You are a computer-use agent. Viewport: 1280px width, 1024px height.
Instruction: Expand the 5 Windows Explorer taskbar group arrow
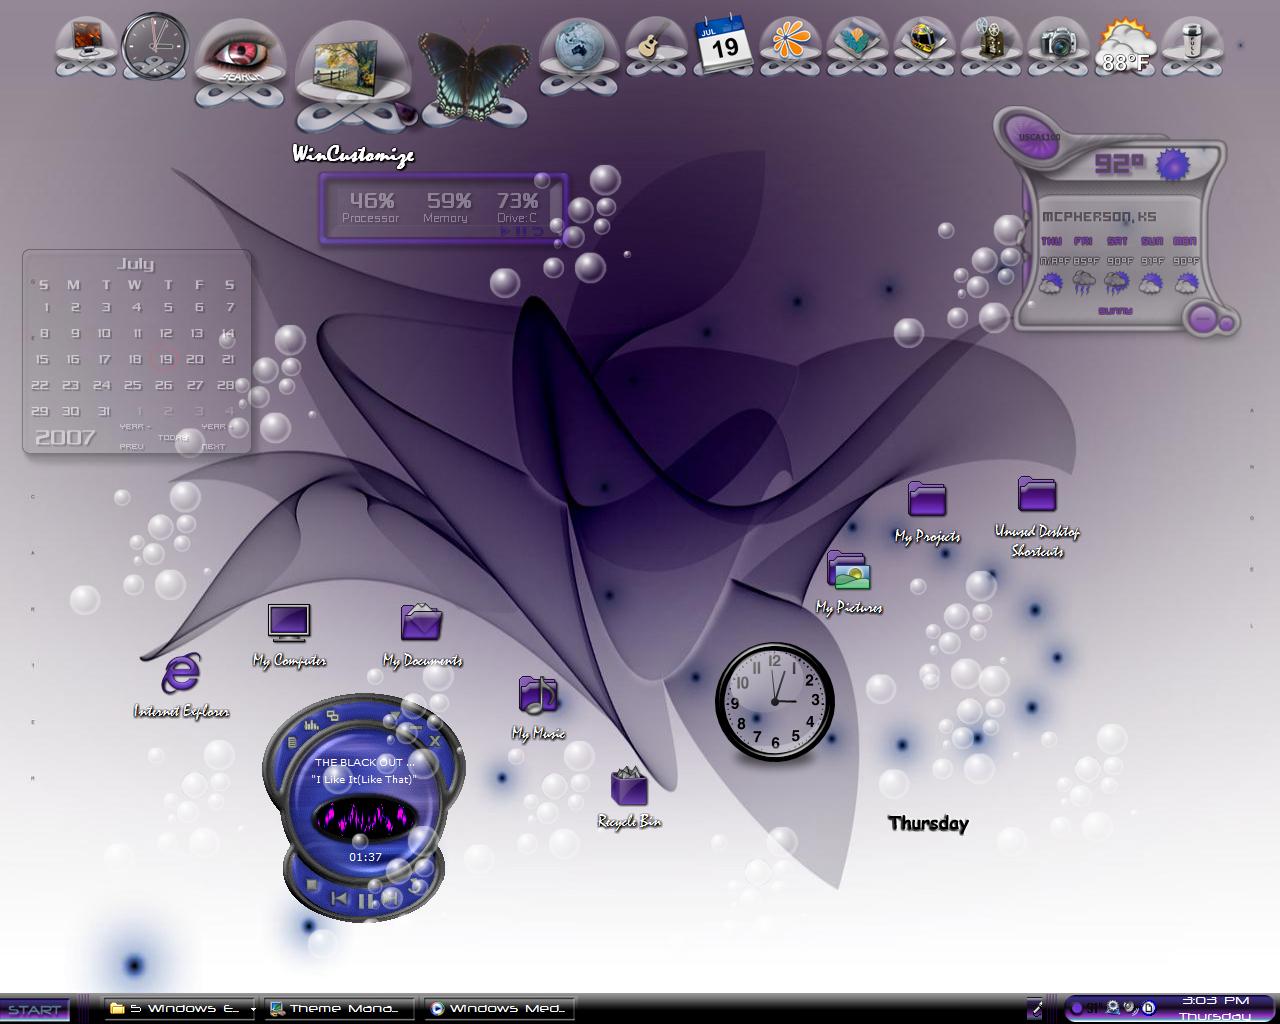(x=252, y=1009)
